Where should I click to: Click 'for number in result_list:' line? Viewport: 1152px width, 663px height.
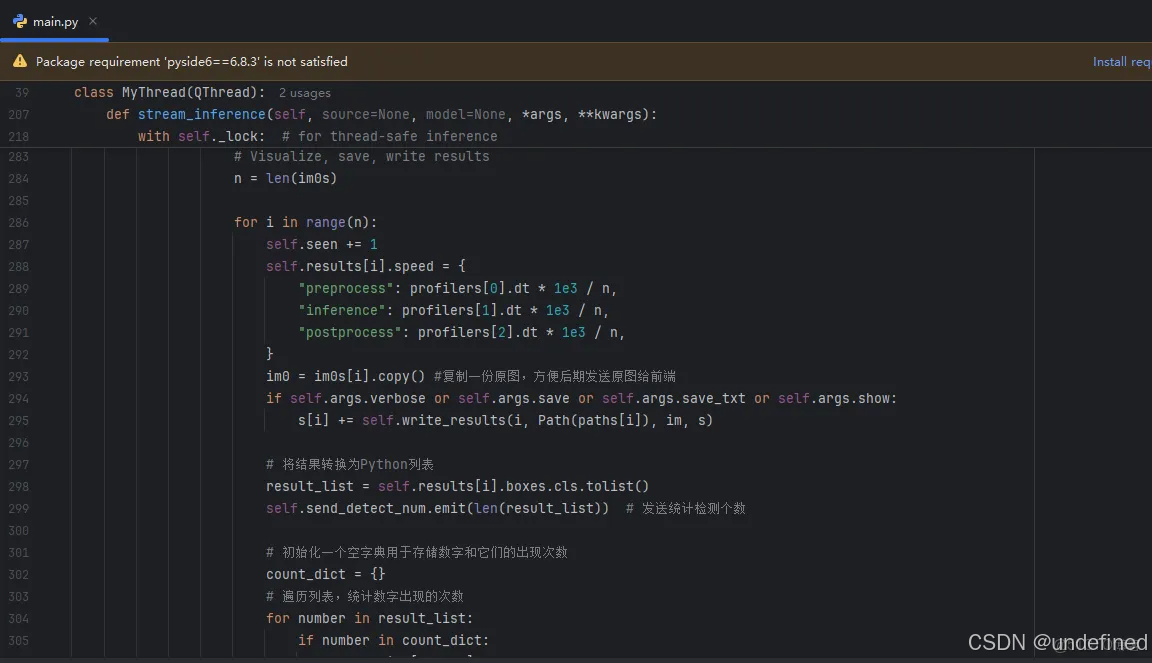[370, 618]
